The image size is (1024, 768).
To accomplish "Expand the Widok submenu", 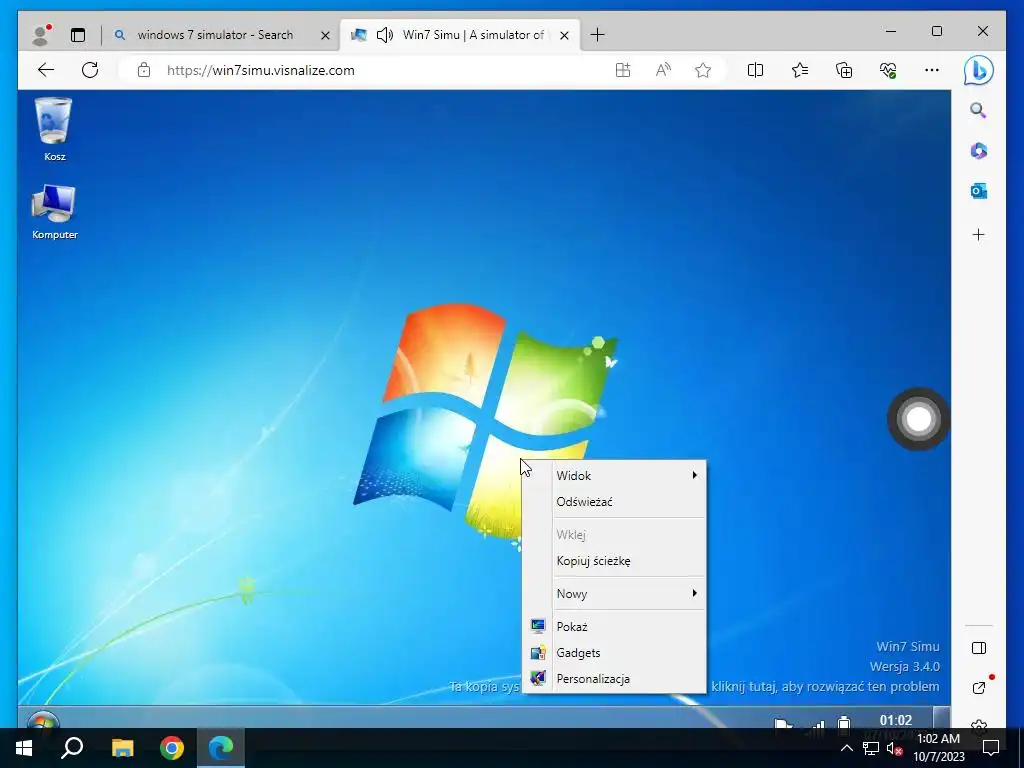I will 615,475.
